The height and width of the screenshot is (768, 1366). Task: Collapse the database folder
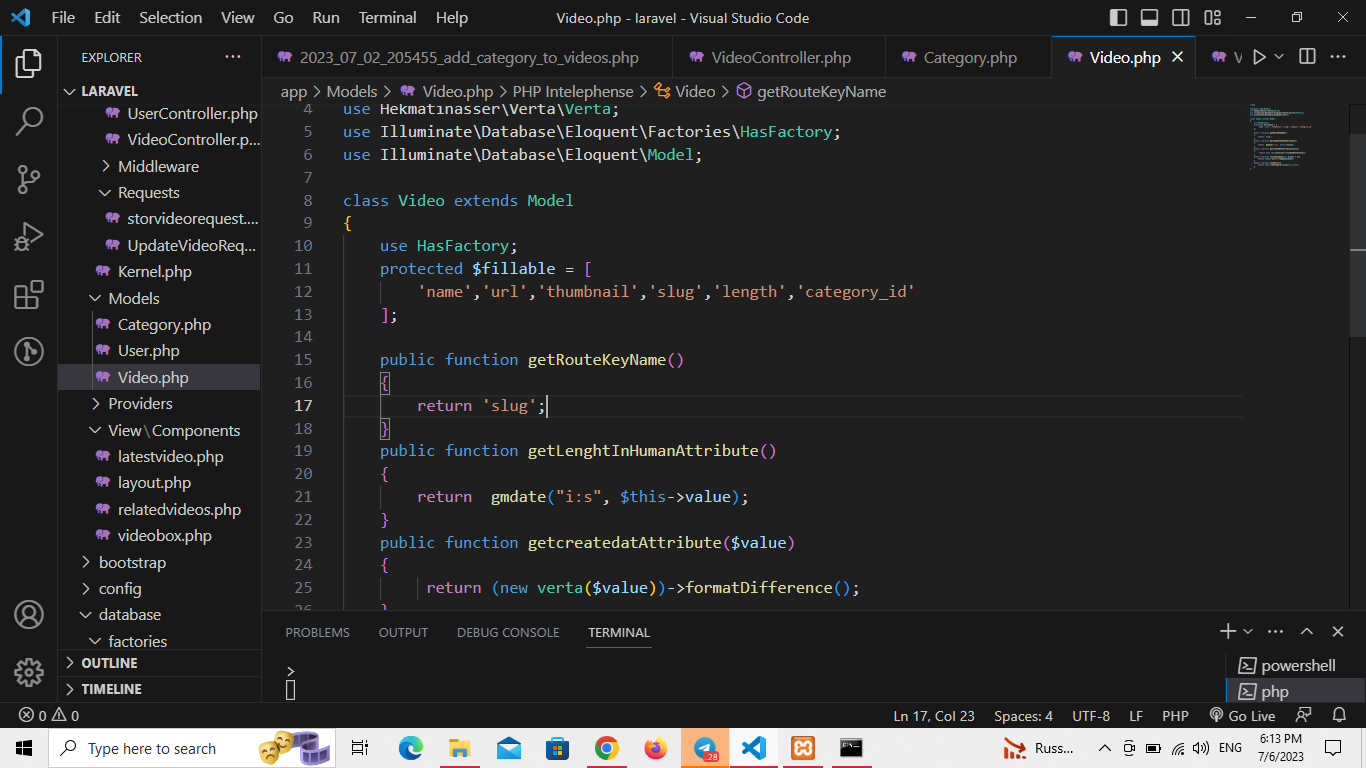pos(129,614)
